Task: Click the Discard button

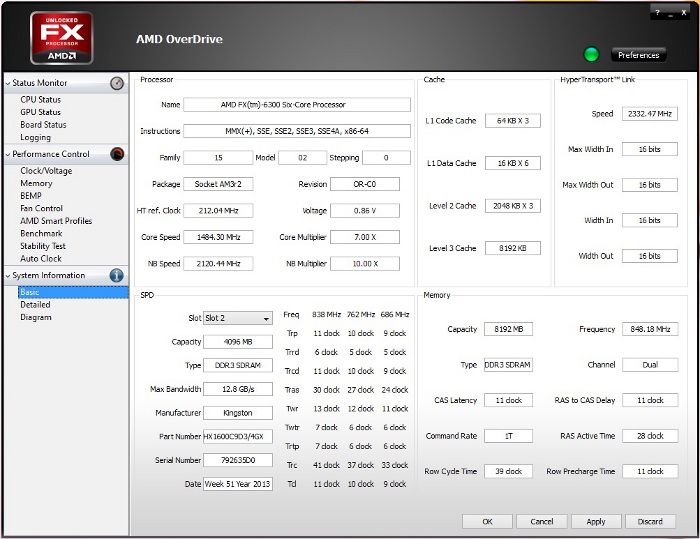Action: click(650, 522)
